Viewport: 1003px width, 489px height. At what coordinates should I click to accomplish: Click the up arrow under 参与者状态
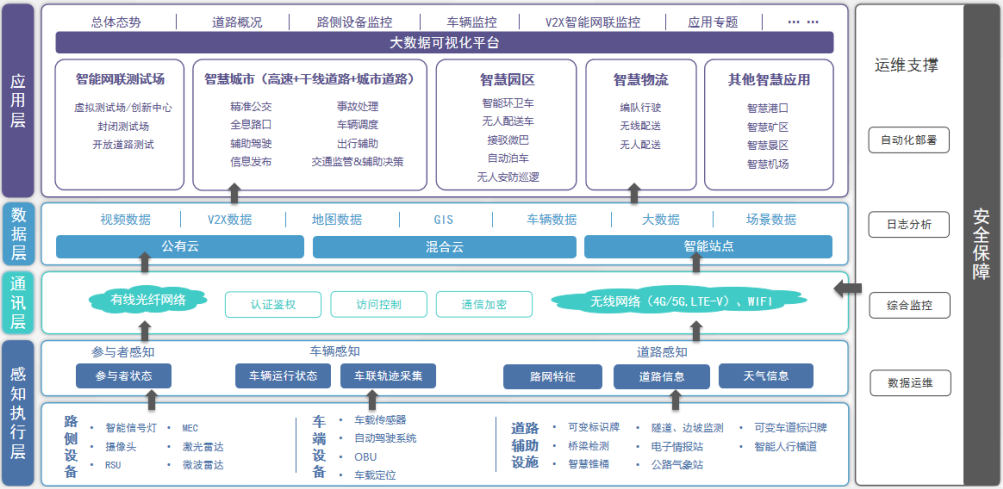click(x=151, y=400)
